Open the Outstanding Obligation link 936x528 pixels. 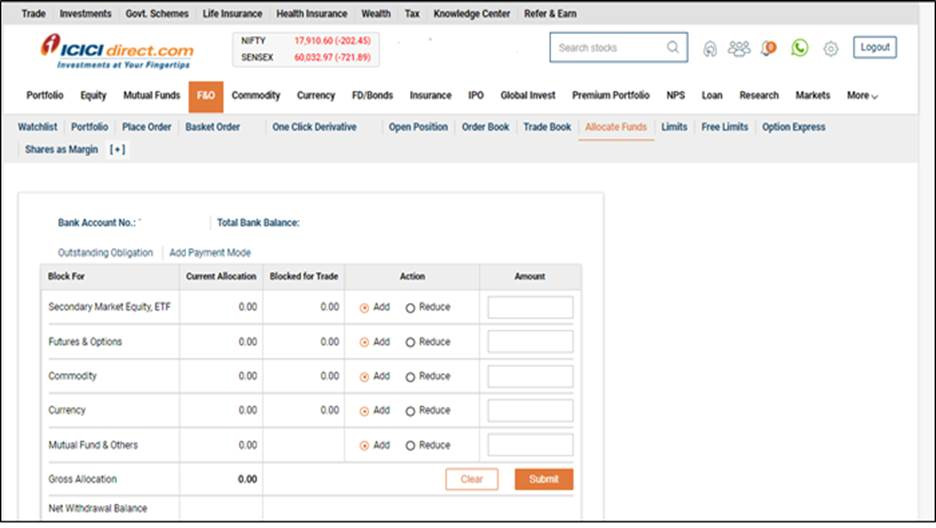[105, 253]
